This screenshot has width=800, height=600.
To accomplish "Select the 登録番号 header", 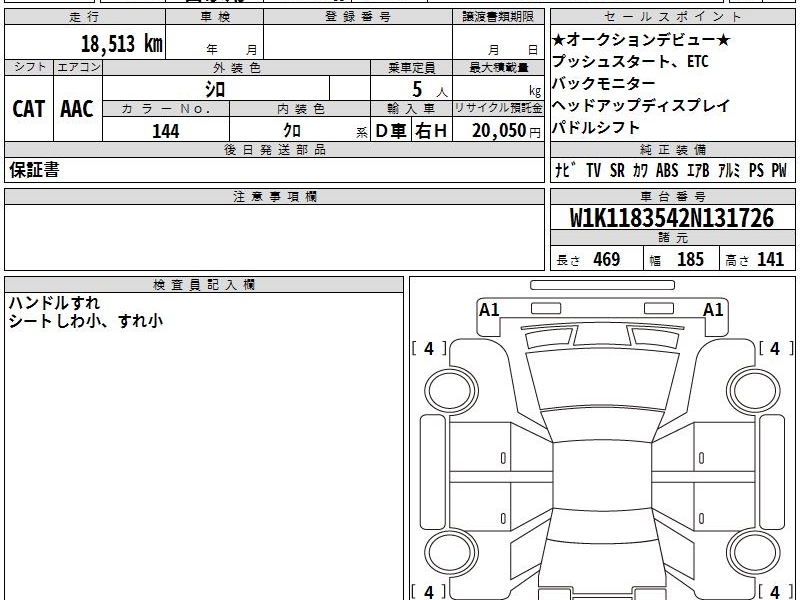I will pos(358,17).
